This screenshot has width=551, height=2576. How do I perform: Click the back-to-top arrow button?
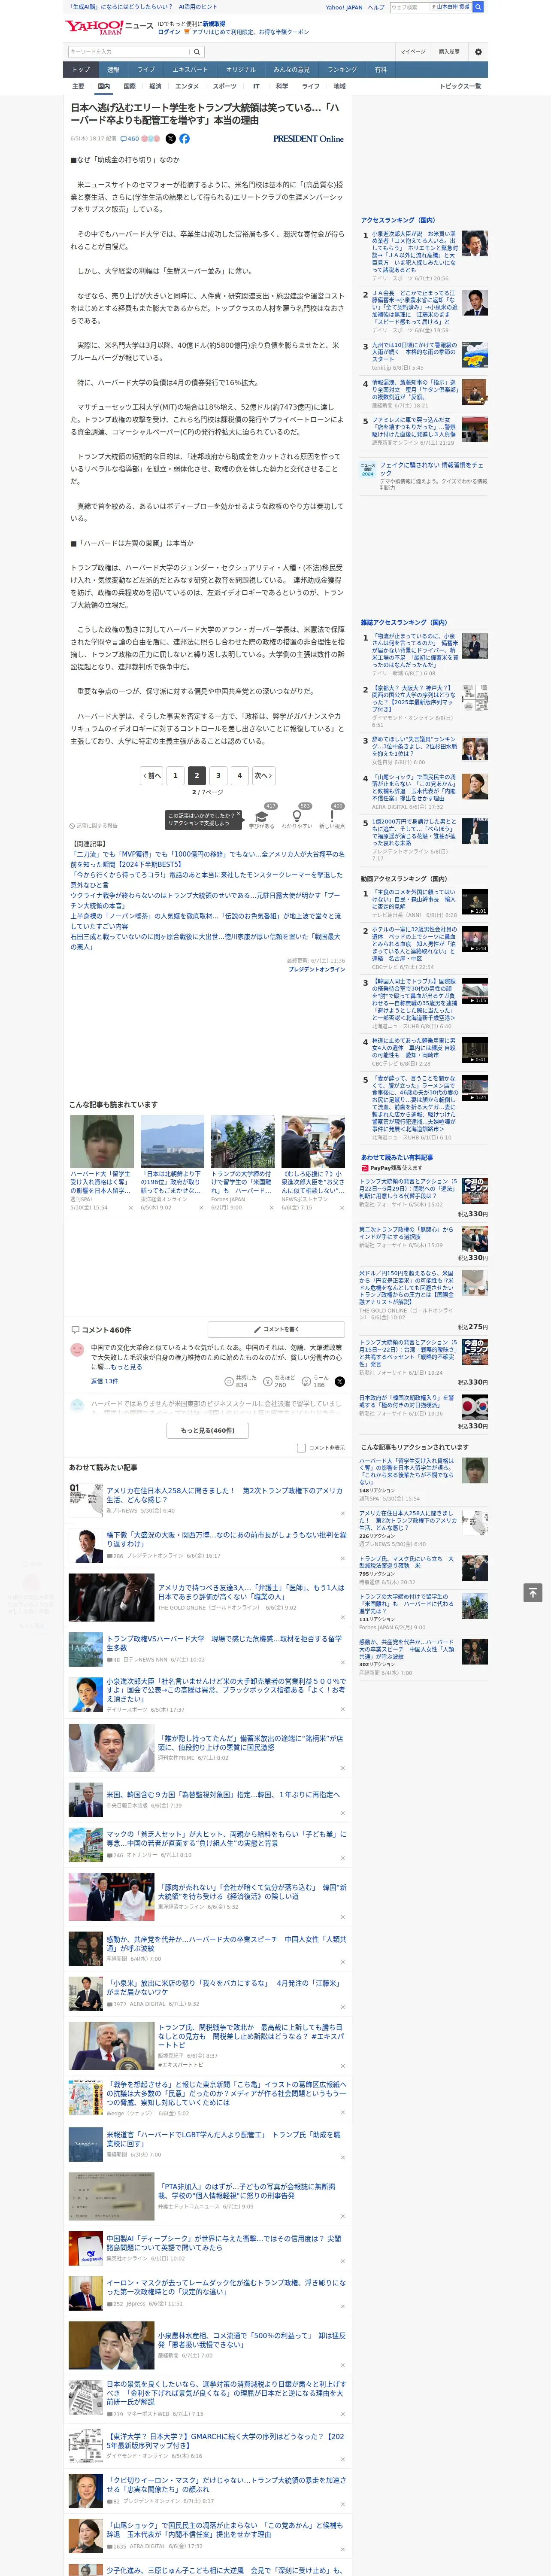click(532, 1593)
